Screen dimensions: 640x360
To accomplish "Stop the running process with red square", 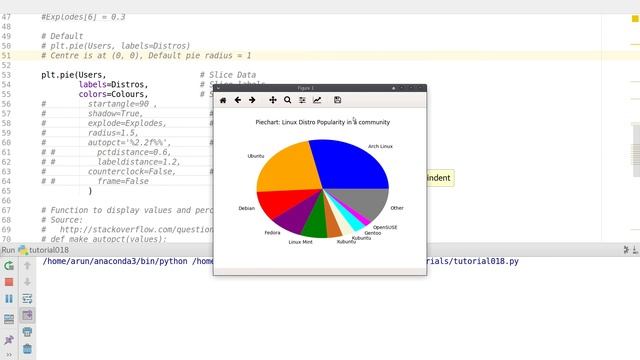I will click(x=9, y=282).
